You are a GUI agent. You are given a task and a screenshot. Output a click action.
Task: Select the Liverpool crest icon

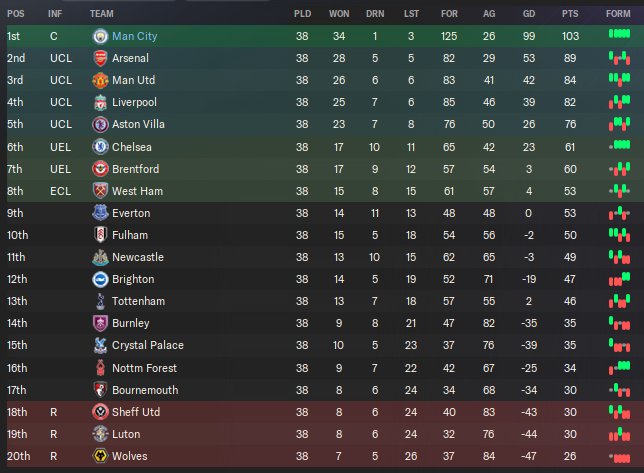(100, 103)
